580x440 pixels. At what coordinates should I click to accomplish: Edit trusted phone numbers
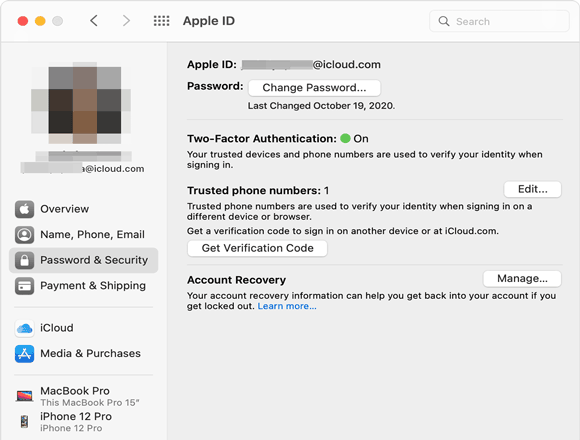pyautogui.click(x=533, y=189)
